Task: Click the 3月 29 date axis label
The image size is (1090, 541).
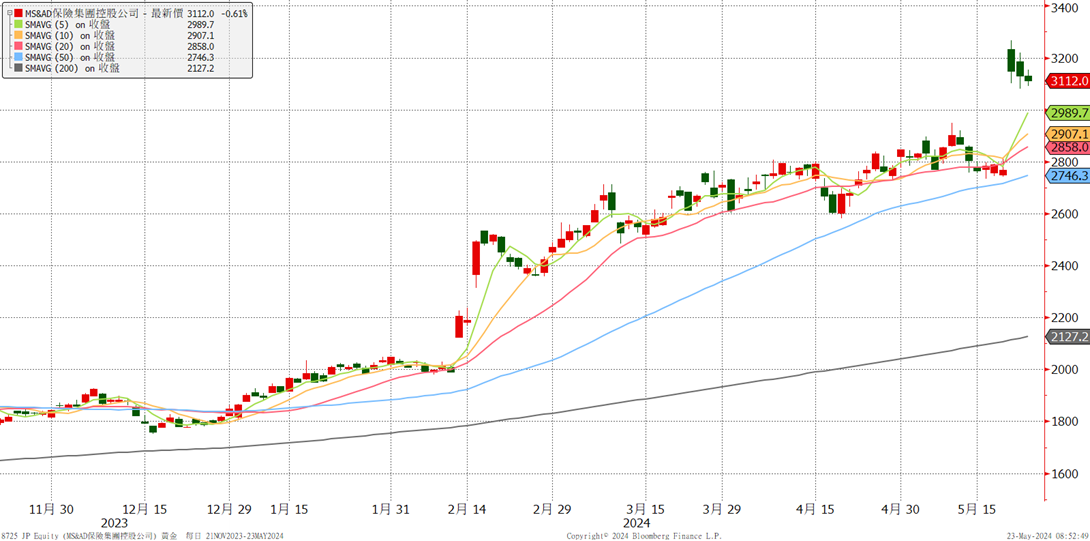Action: (720, 510)
